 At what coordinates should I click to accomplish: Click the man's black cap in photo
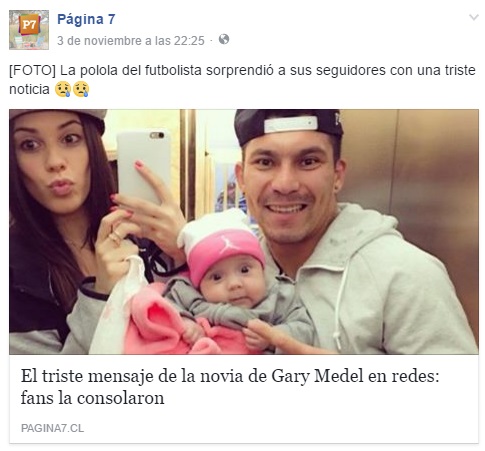[288, 125]
